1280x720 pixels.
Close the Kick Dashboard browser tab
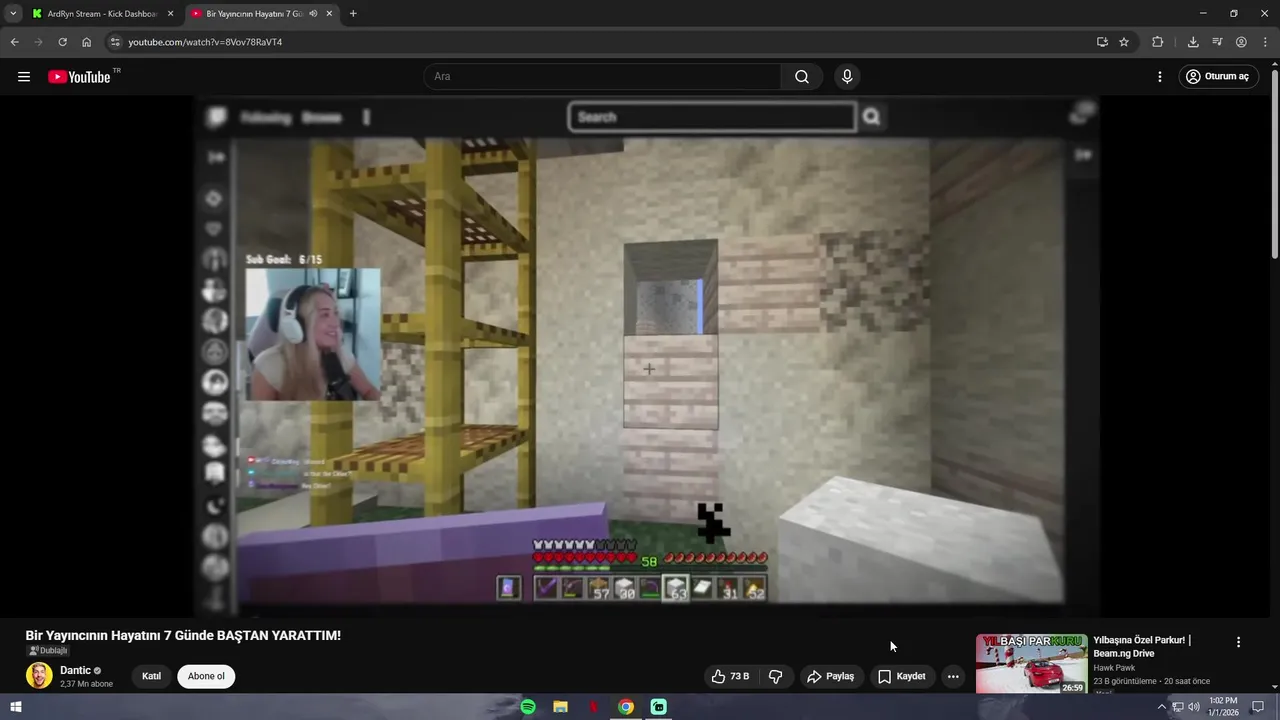[170, 14]
